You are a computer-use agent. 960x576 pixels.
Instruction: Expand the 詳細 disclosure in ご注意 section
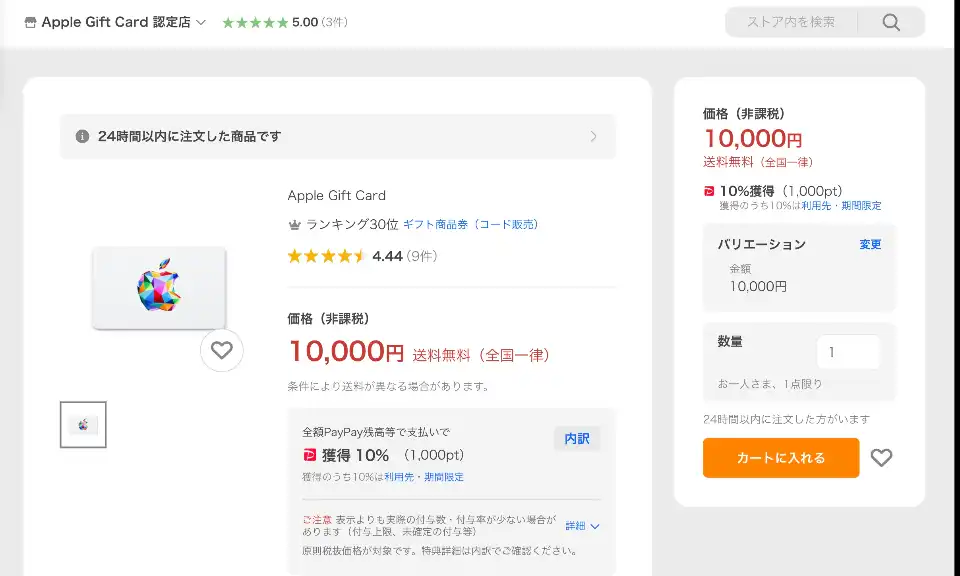583,526
